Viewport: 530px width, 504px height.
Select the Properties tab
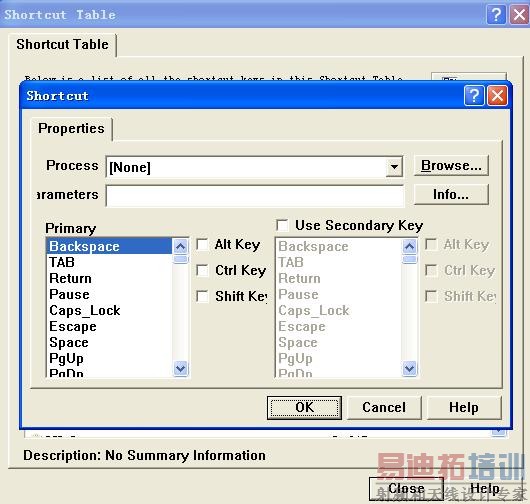click(71, 128)
